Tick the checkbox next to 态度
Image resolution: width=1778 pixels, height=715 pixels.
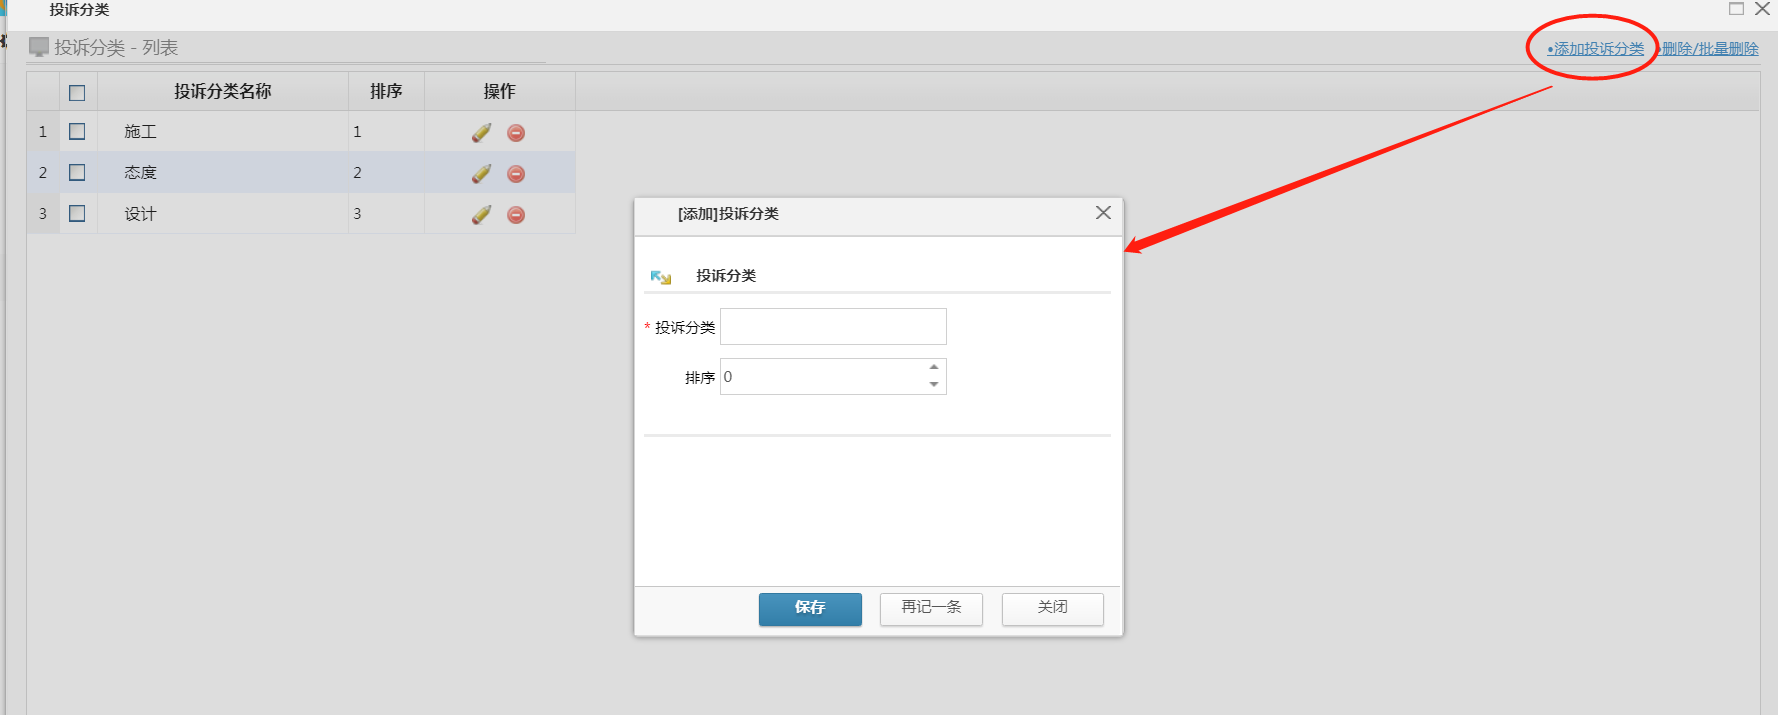(77, 173)
